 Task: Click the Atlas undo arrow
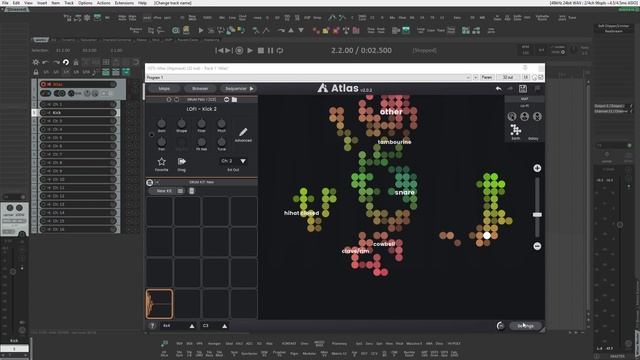[x=498, y=89]
